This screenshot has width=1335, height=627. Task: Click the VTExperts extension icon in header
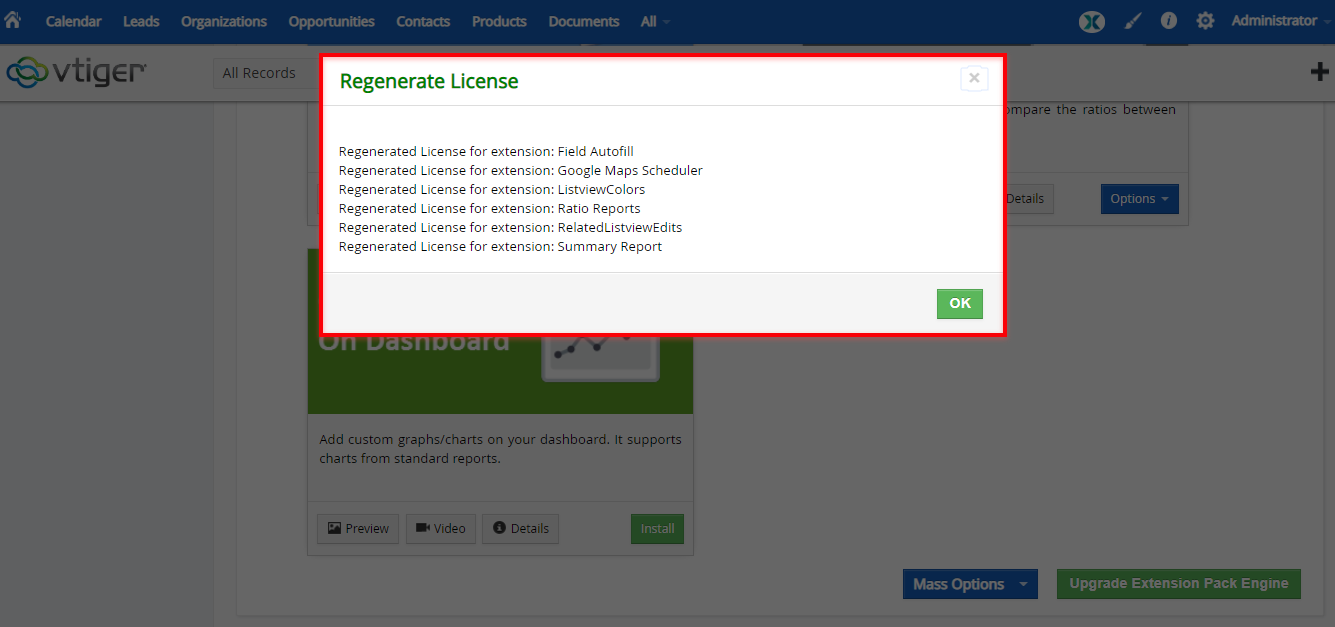click(x=1092, y=21)
